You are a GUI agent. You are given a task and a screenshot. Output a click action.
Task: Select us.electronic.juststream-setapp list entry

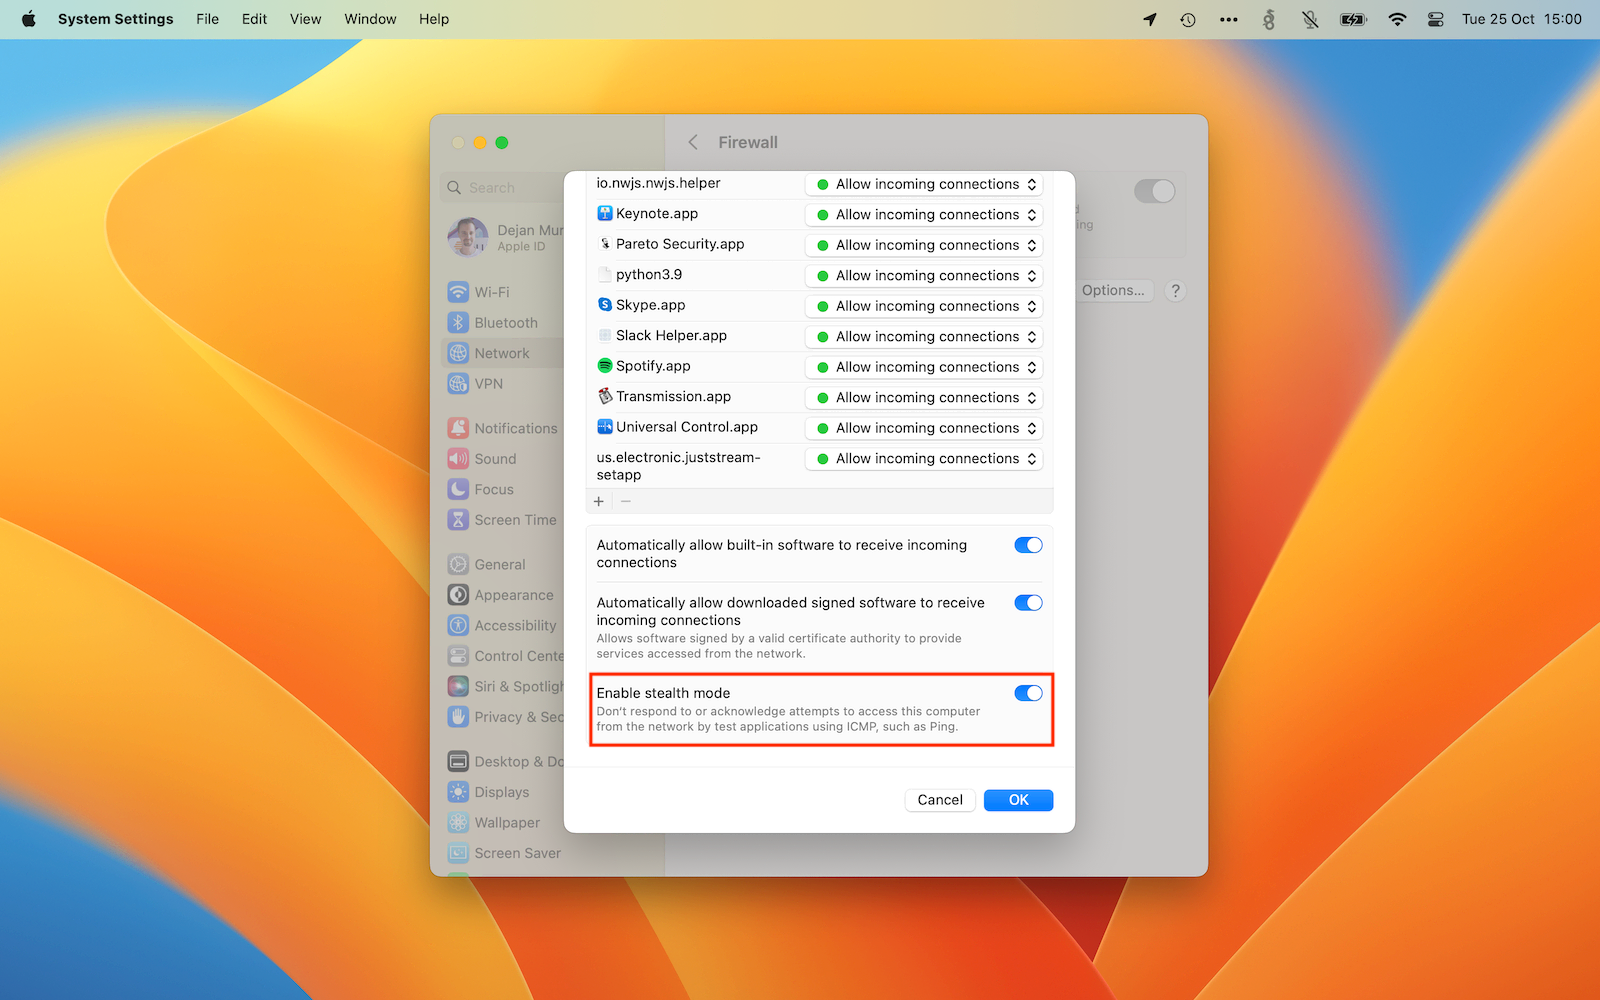click(x=678, y=466)
